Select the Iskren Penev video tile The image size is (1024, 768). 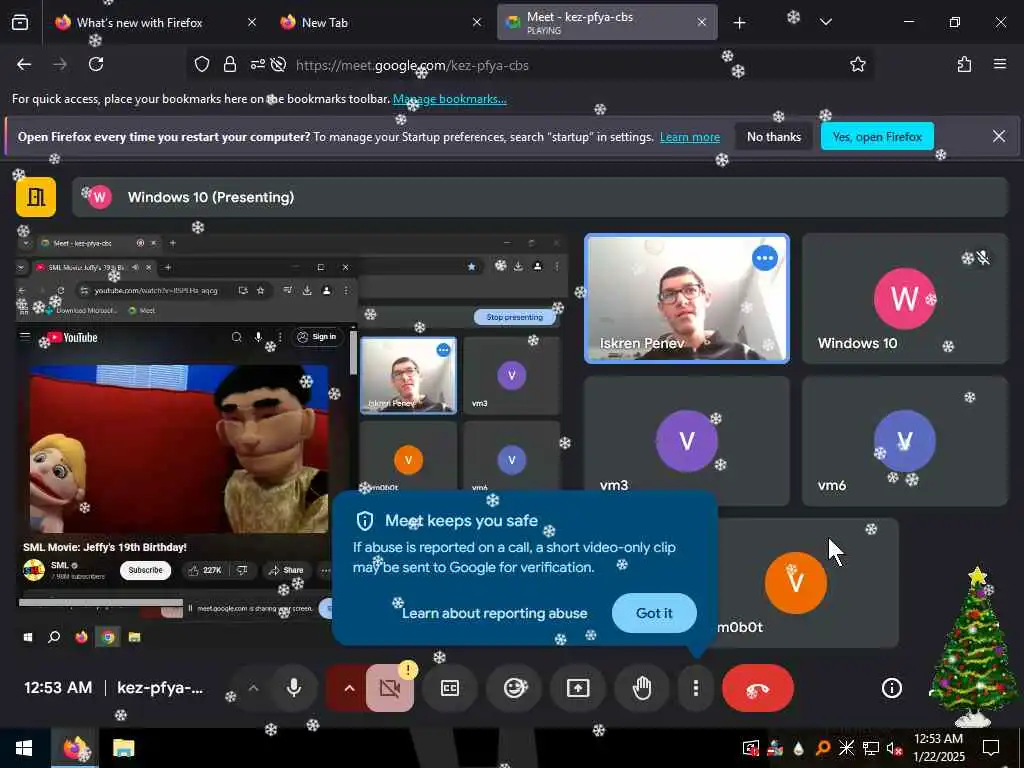coord(687,298)
